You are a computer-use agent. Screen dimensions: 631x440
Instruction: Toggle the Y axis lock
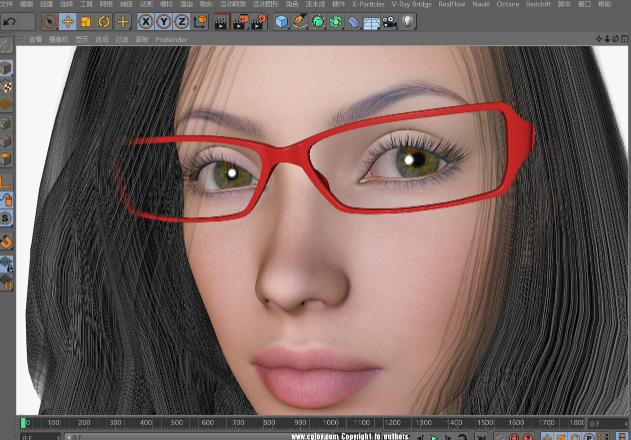pos(164,21)
